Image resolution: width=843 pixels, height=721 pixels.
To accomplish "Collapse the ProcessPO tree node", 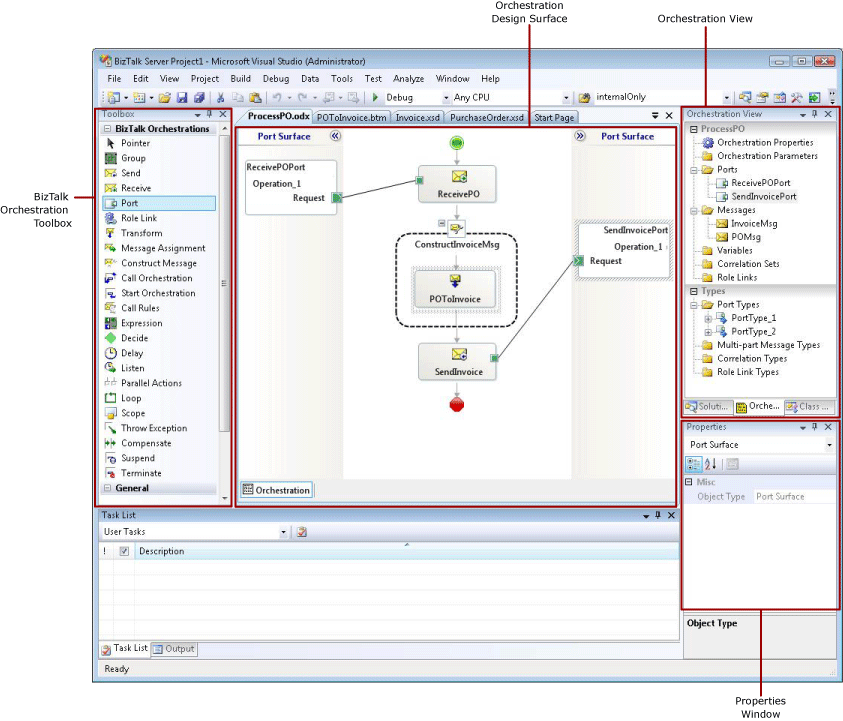I will [x=694, y=129].
